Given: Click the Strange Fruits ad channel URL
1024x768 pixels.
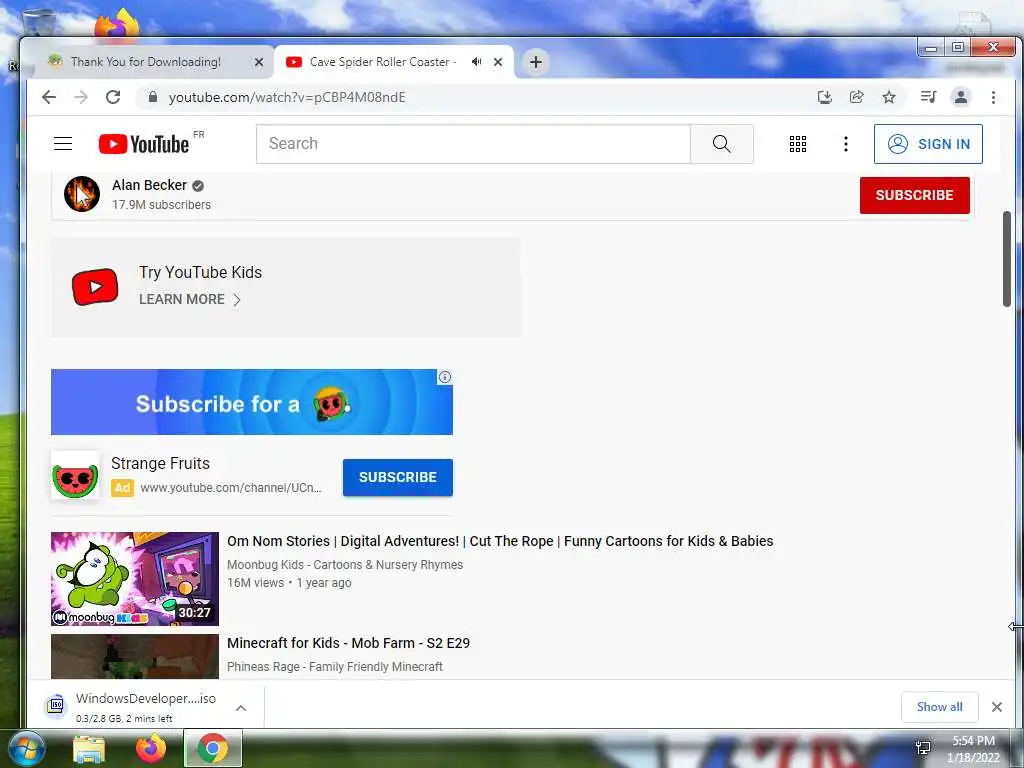Looking at the screenshot, I should [231, 488].
